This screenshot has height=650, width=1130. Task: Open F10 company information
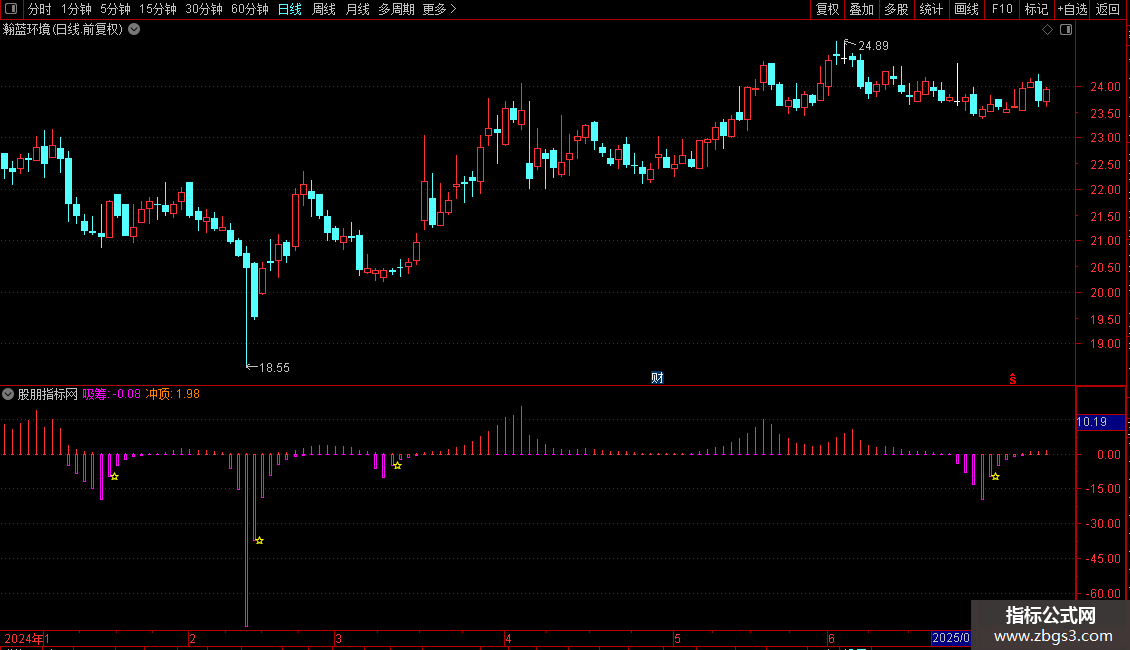pos(1002,9)
